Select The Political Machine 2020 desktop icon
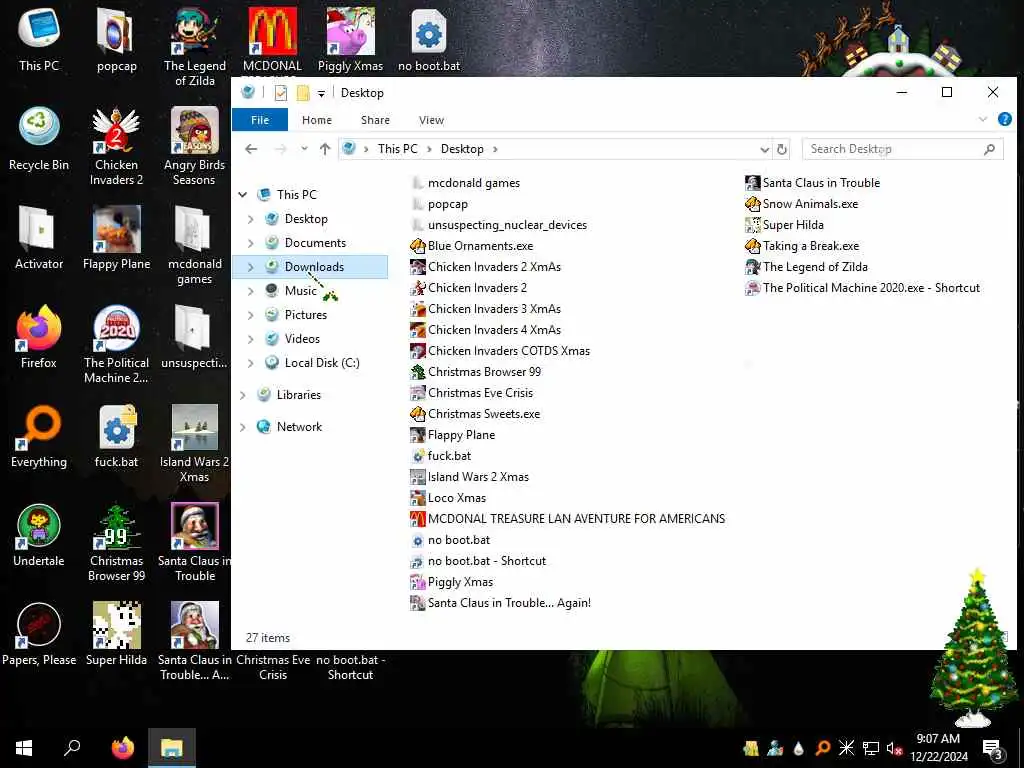 (x=116, y=344)
